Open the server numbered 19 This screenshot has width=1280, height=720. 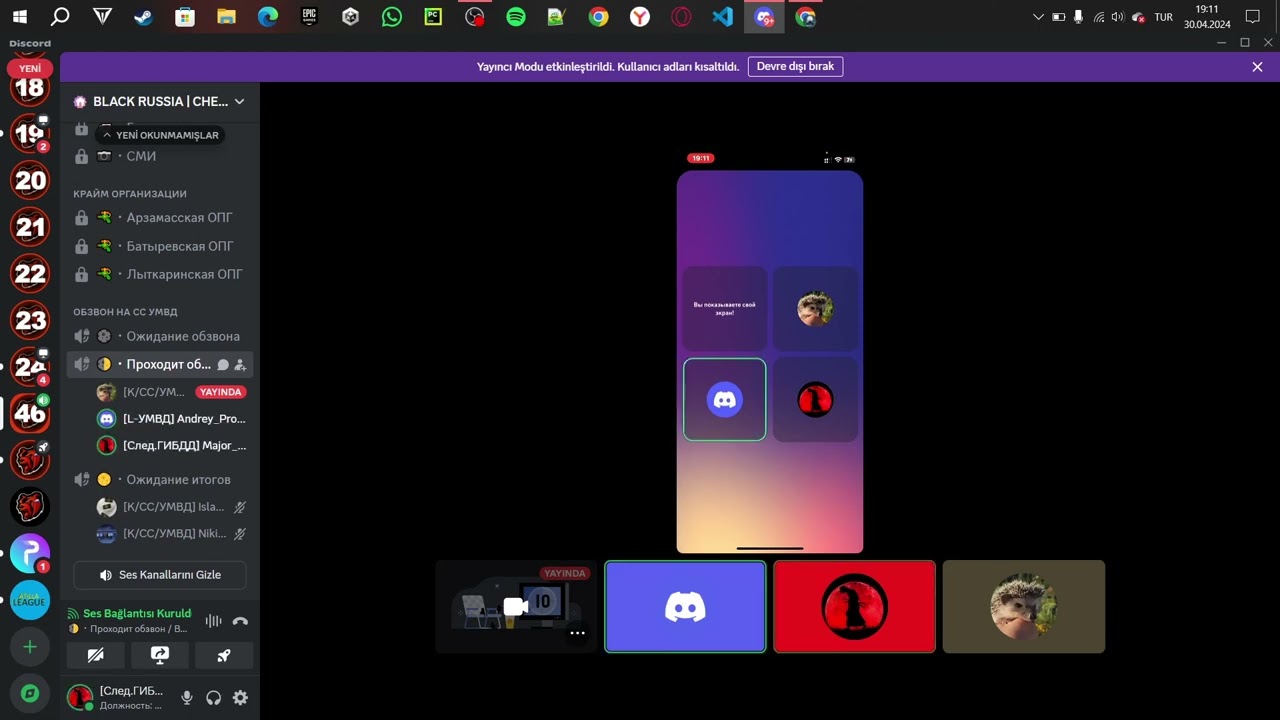click(x=30, y=134)
